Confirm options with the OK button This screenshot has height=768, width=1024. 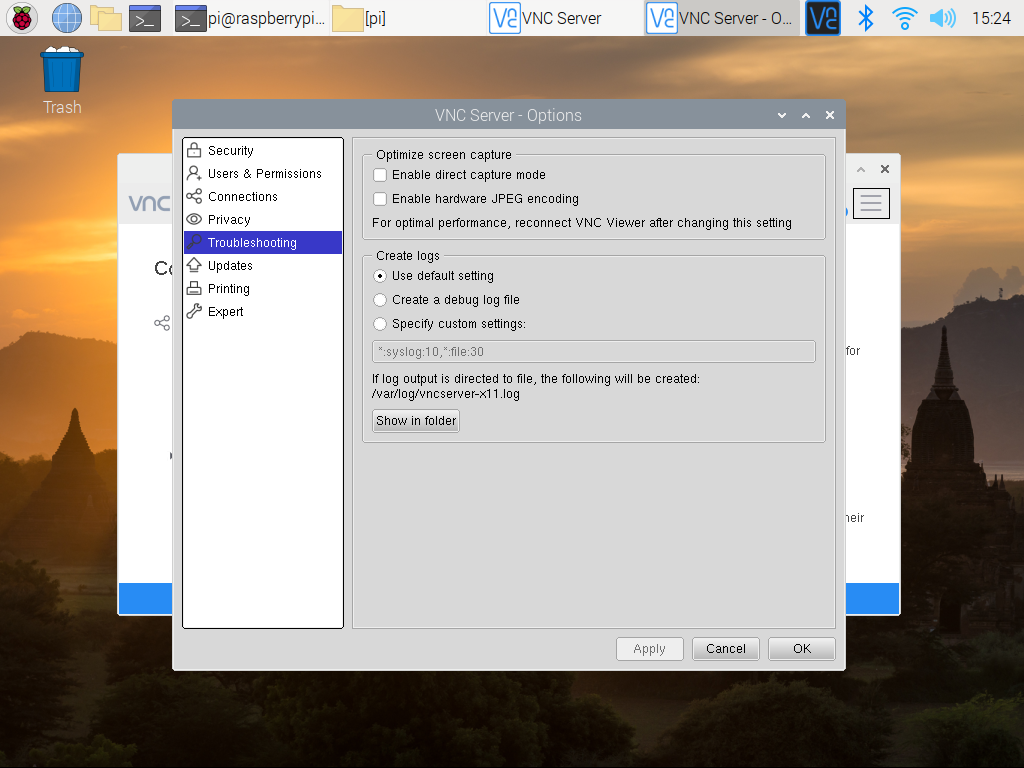click(x=802, y=648)
